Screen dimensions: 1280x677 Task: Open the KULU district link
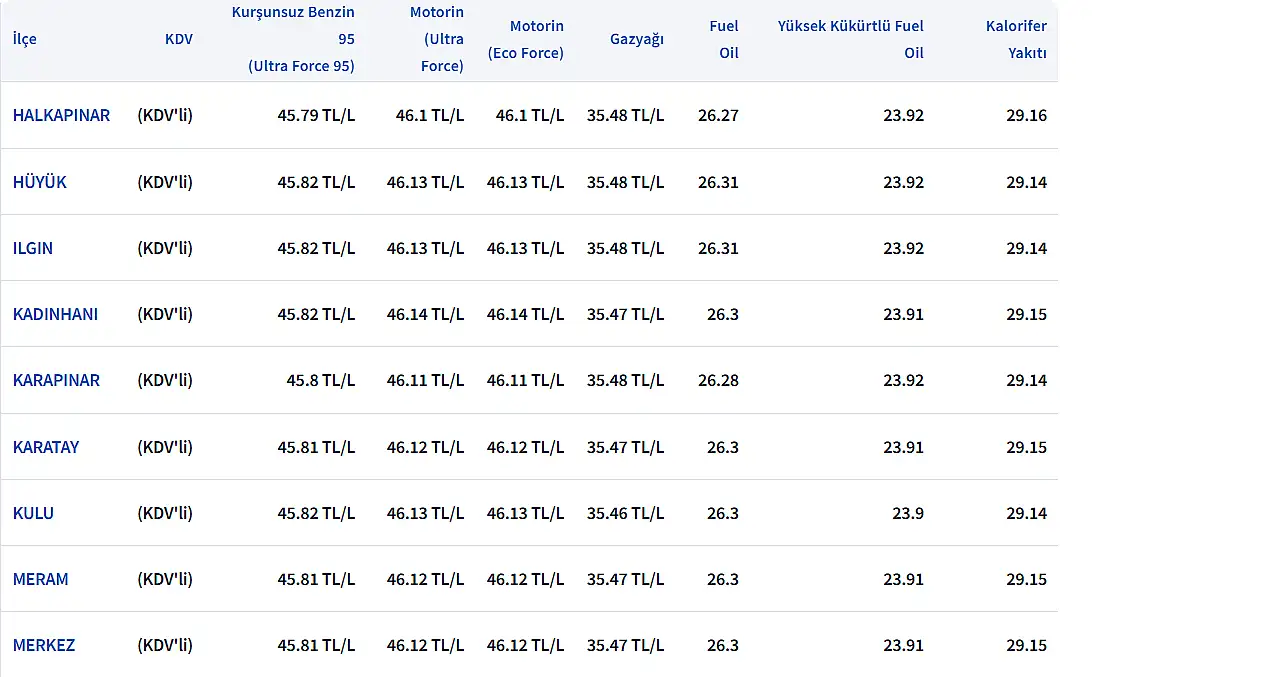(x=33, y=513)
